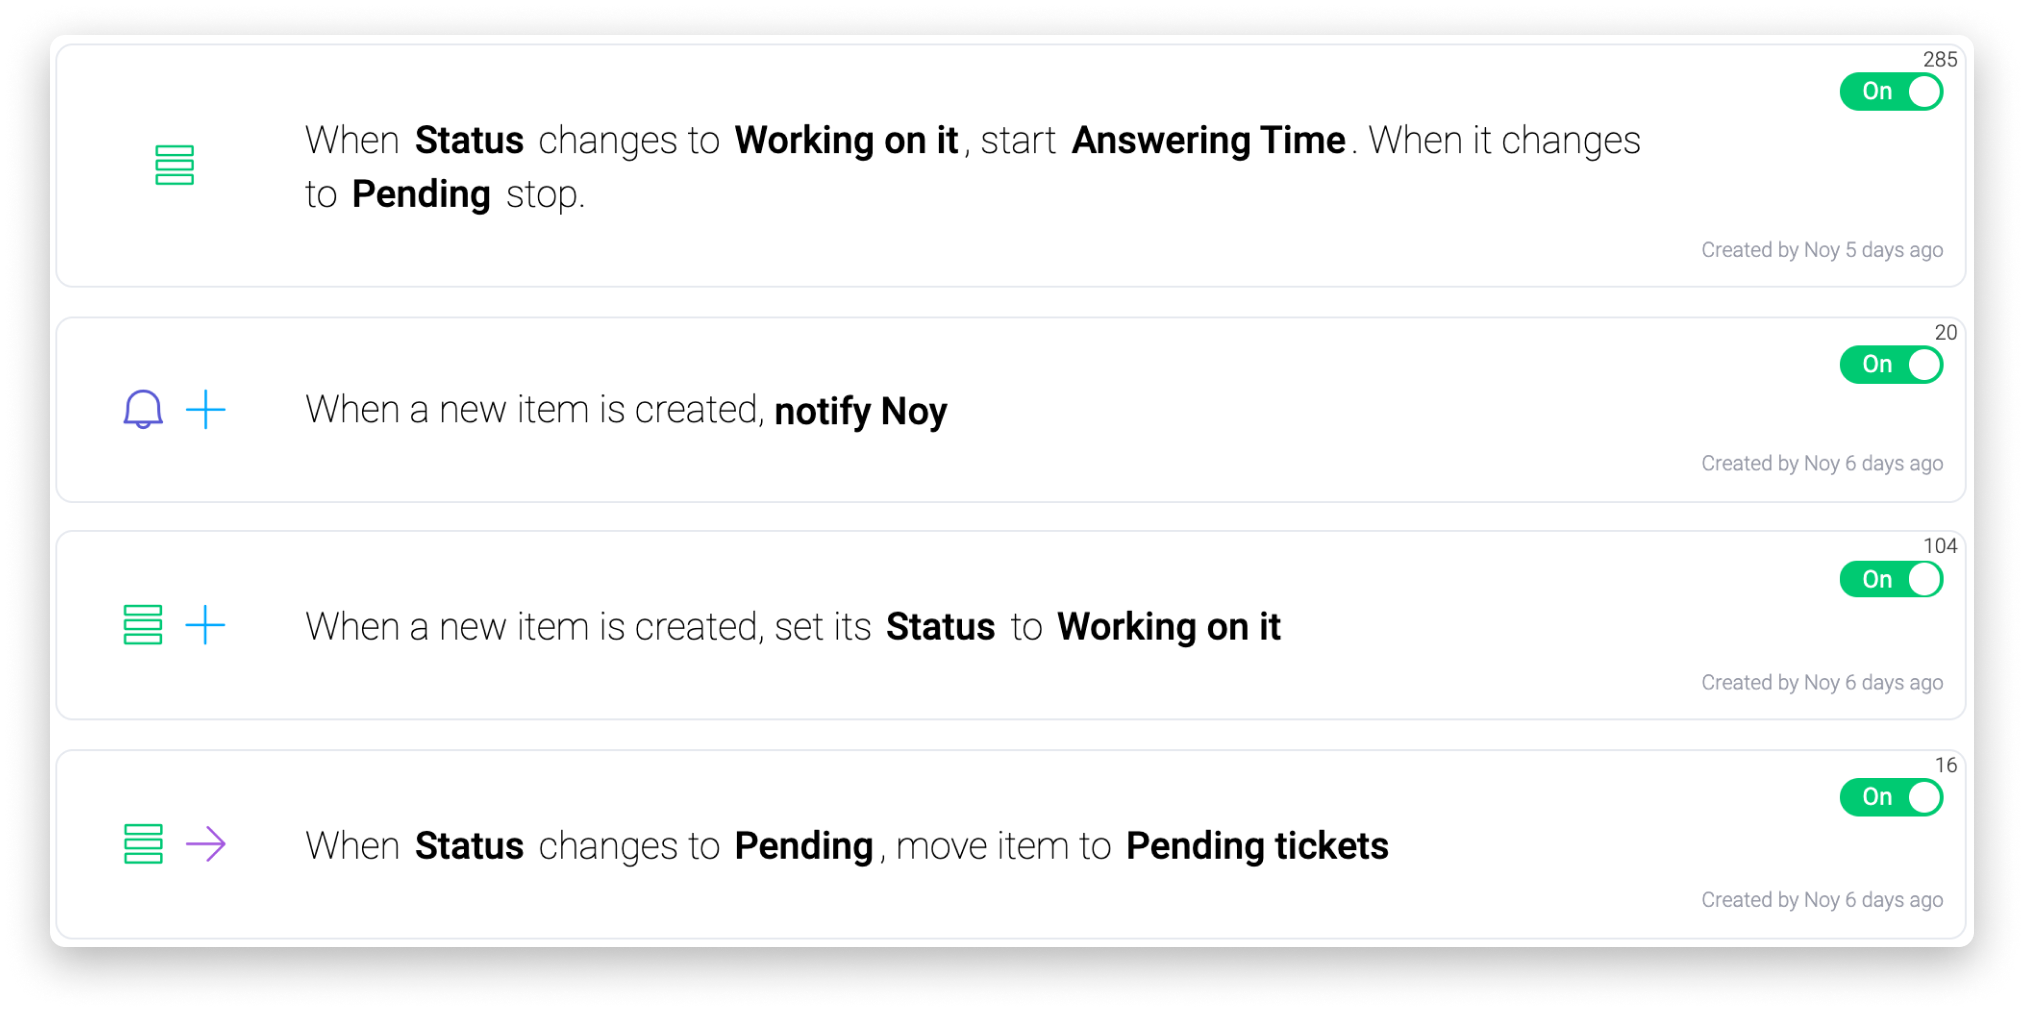Select the Answering Time field in first automation
The image size is (2024, 1012).
[x=1208, y=140]
